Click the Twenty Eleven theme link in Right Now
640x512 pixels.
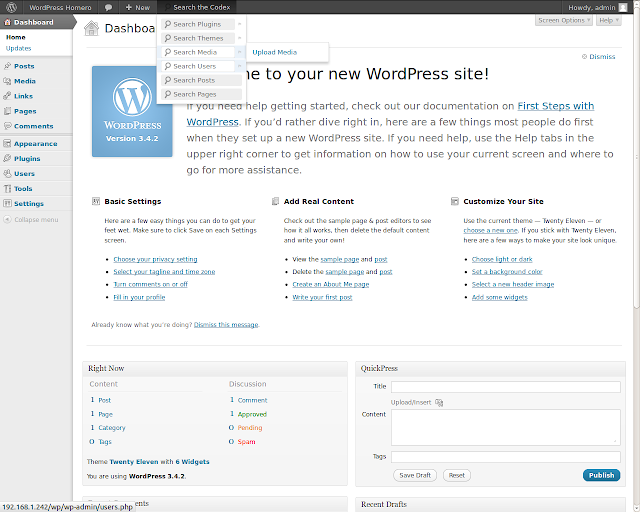(134, 462)
